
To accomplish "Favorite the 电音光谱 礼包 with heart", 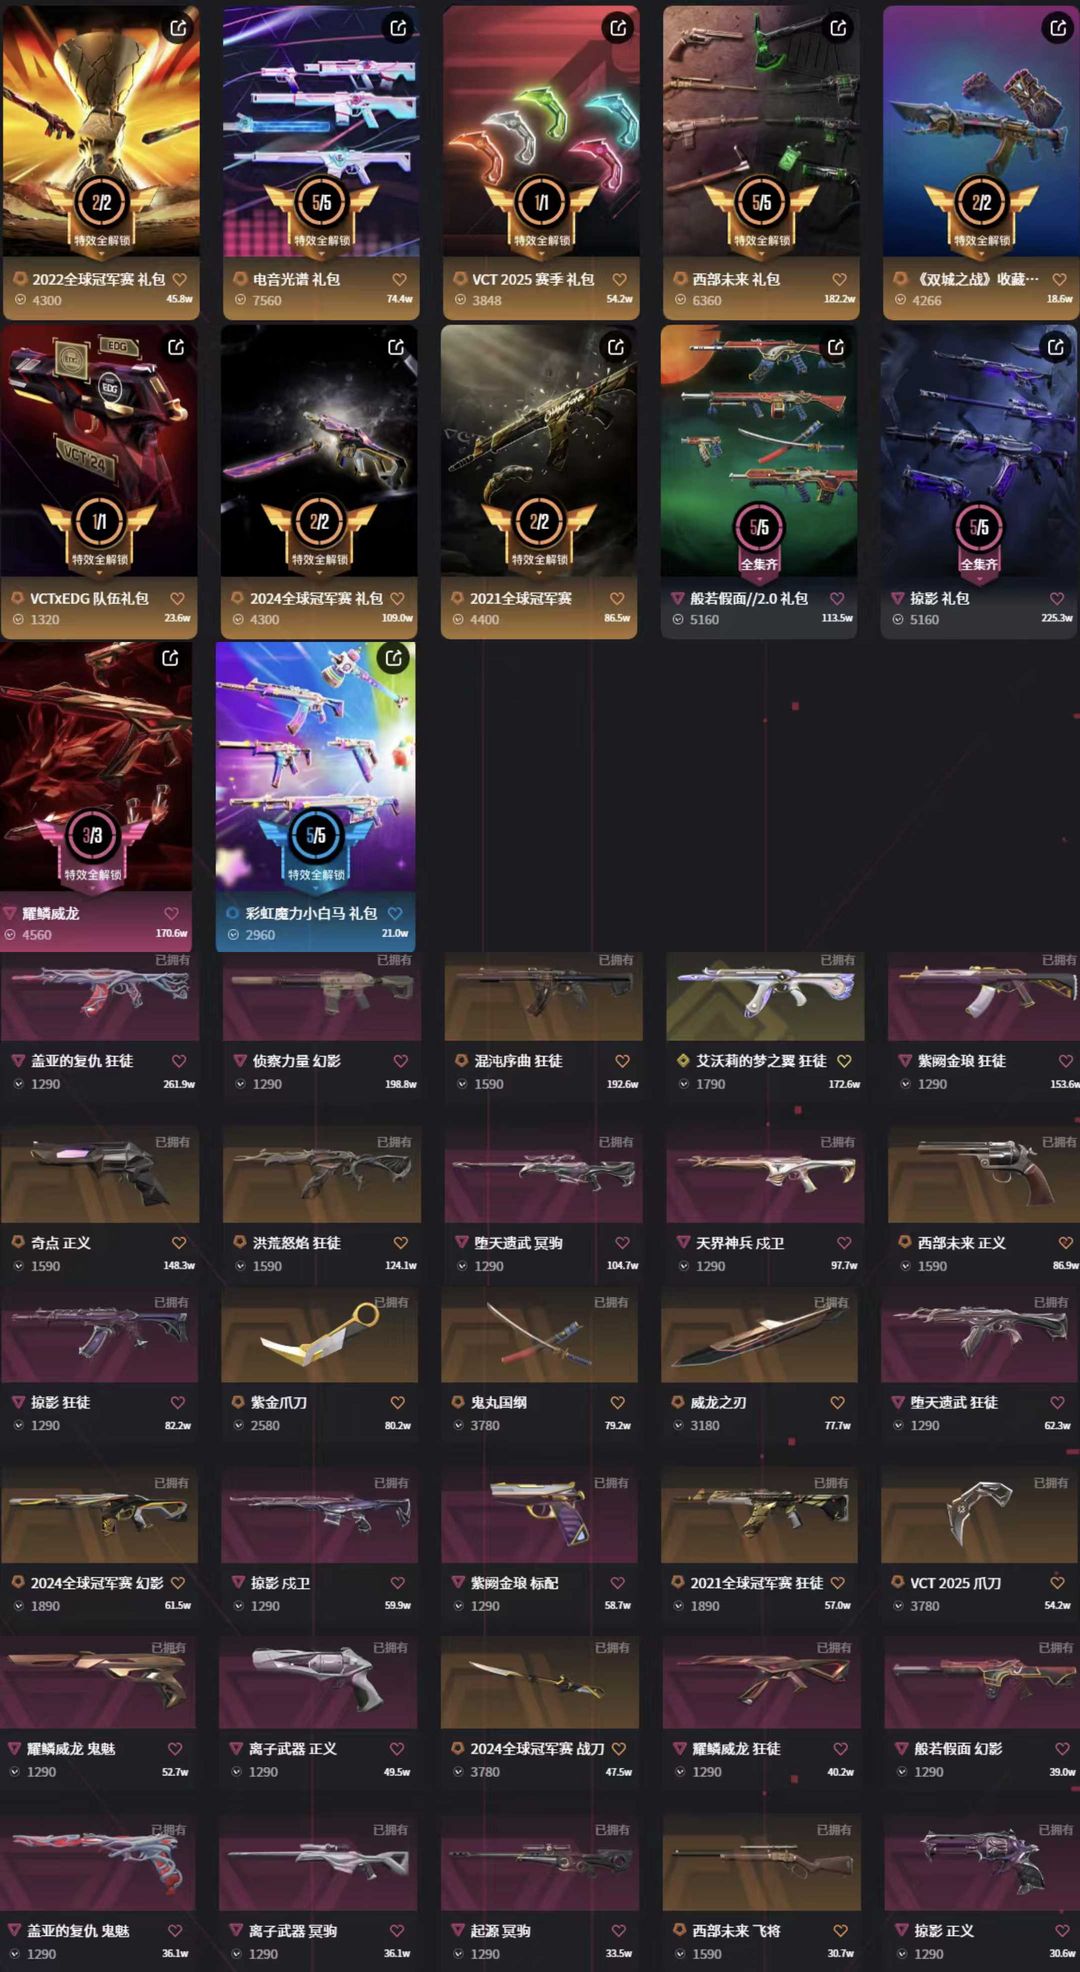I will 399,280.
